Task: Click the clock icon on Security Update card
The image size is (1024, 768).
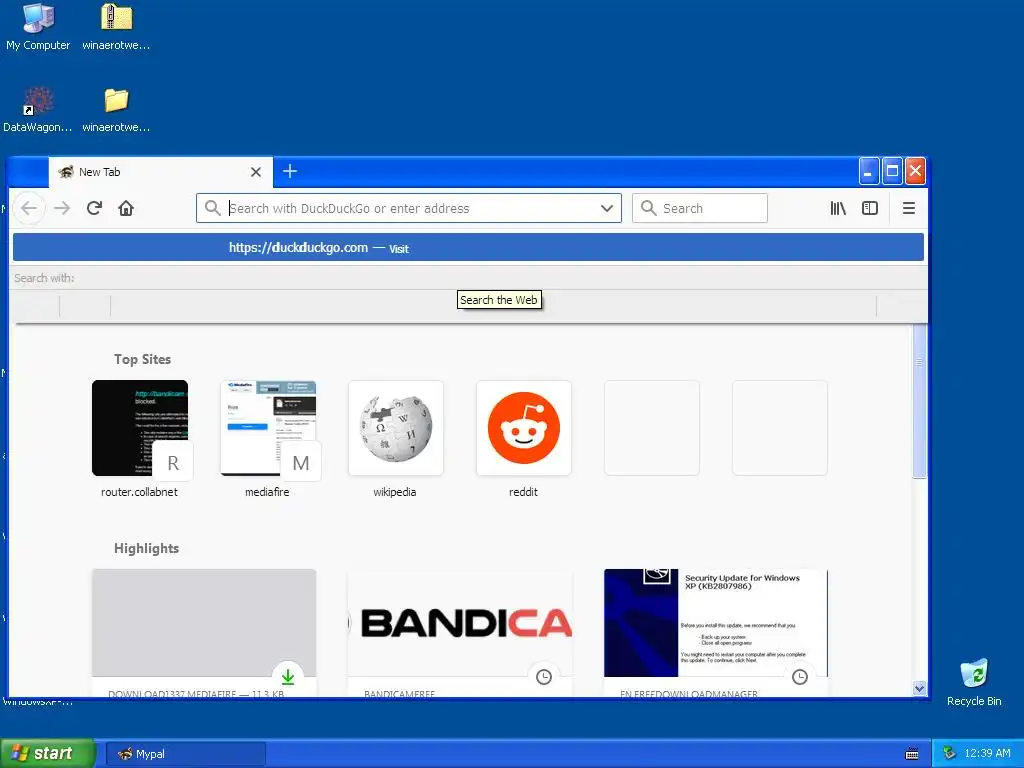Action: [x=799, y=677]
